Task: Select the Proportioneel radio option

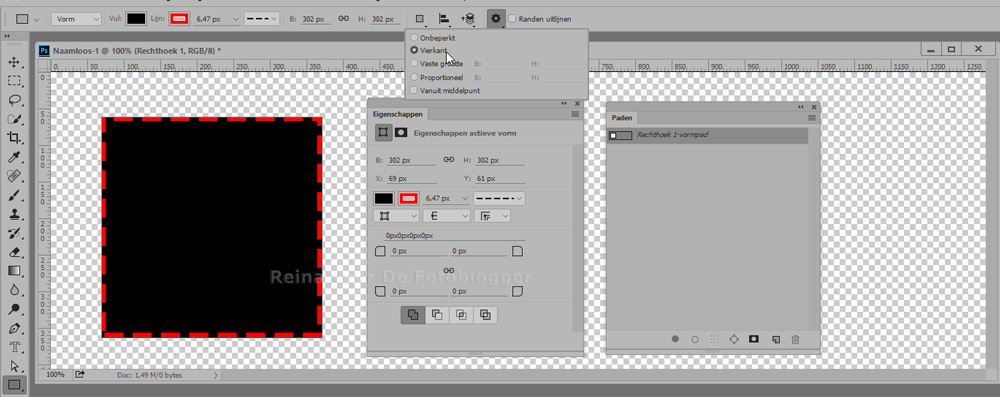Action: [x=415, y=77]
